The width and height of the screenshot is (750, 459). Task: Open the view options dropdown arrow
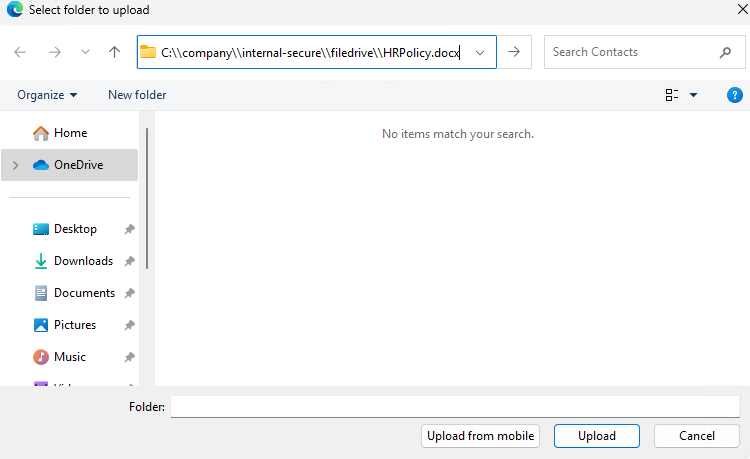pos(693,95)
